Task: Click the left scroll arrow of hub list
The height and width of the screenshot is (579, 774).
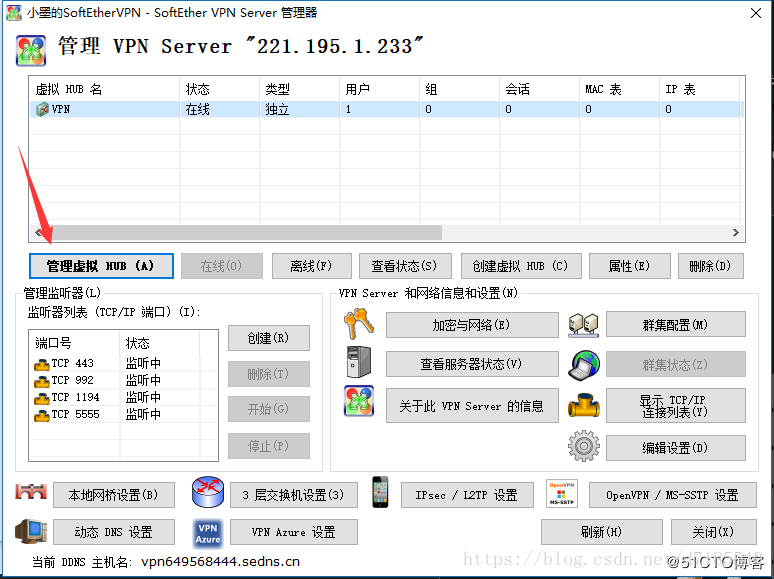Action: pos(38,232)
